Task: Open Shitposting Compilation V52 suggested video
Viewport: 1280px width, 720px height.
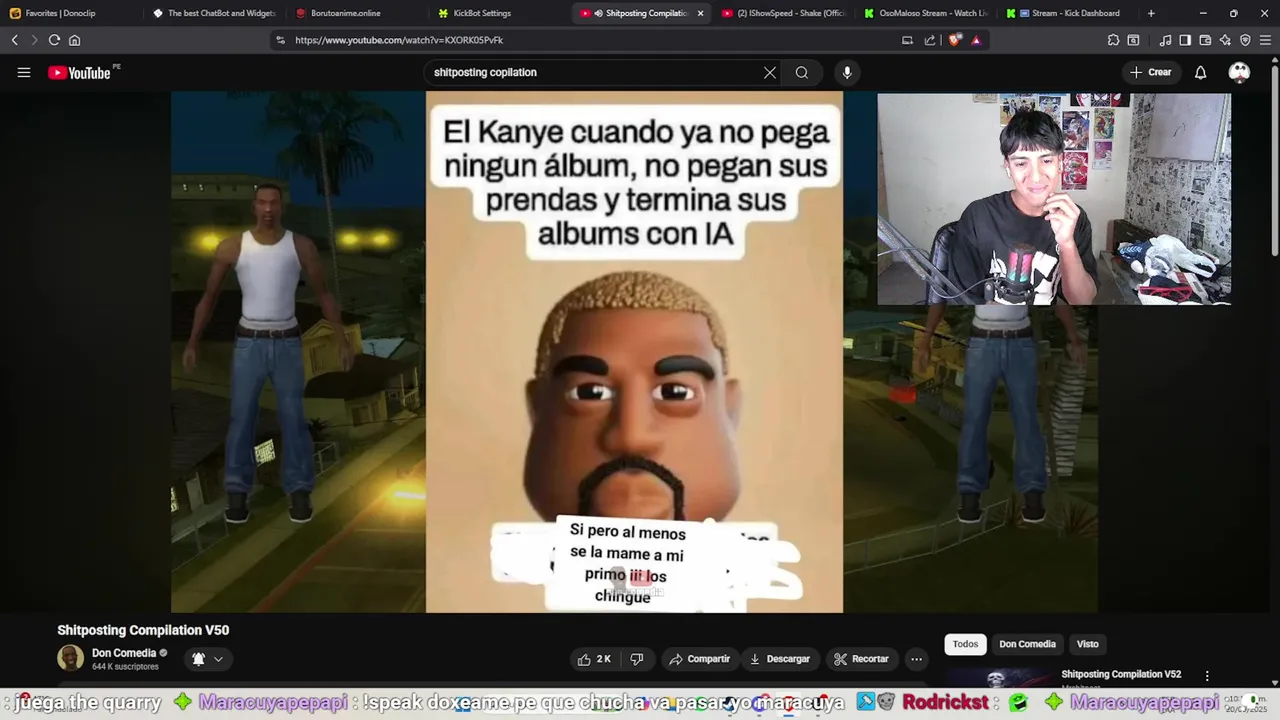Action: tap(1121, 674)
